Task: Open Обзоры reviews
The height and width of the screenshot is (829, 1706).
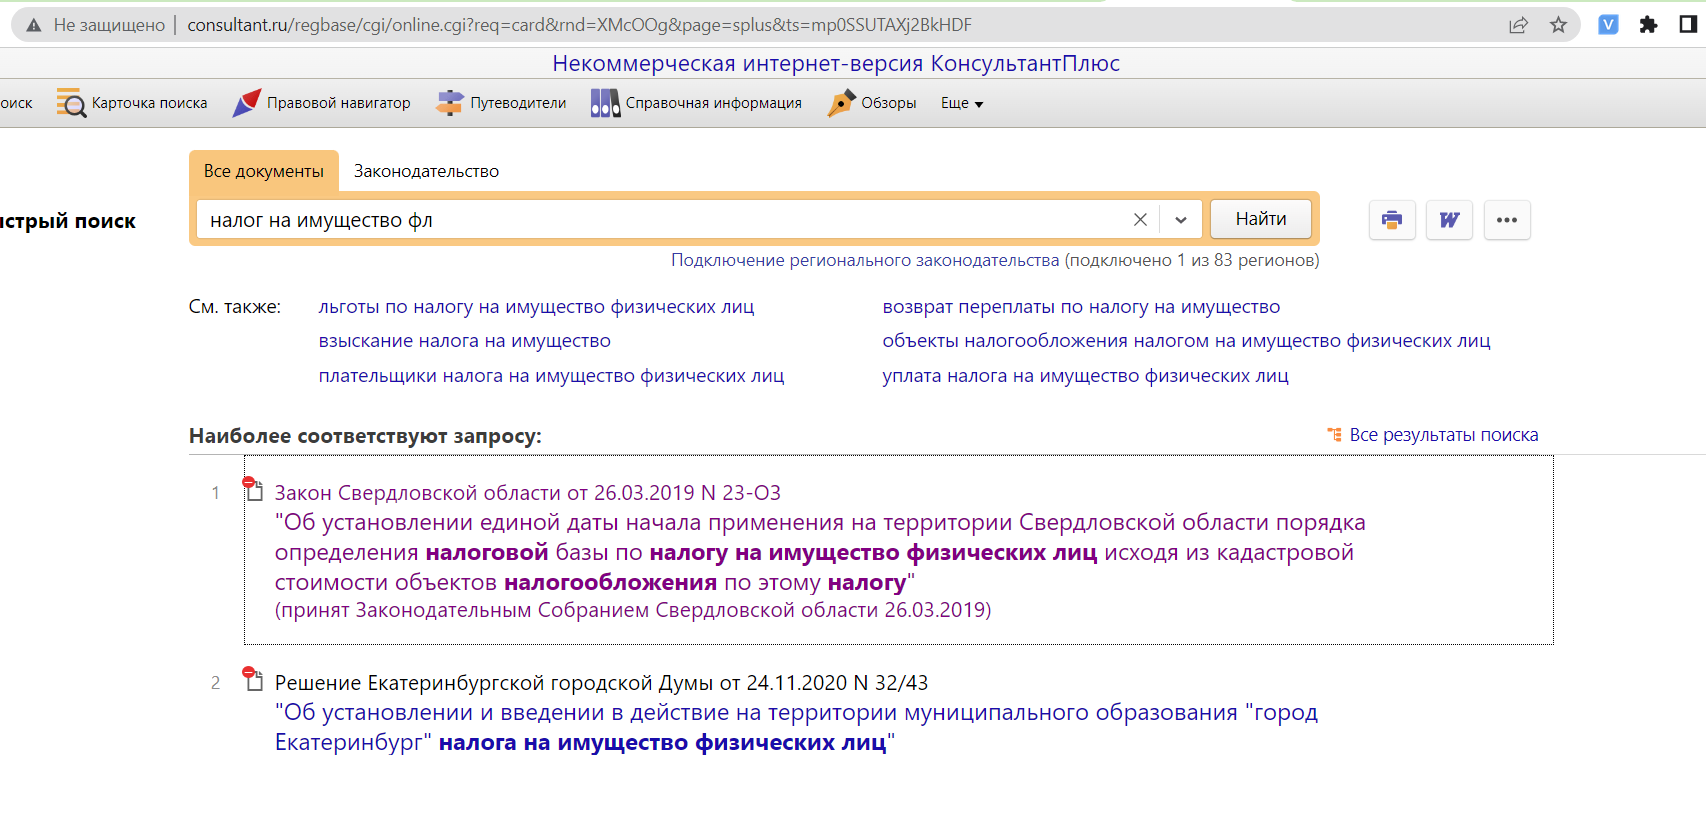Action: point(872,103)
